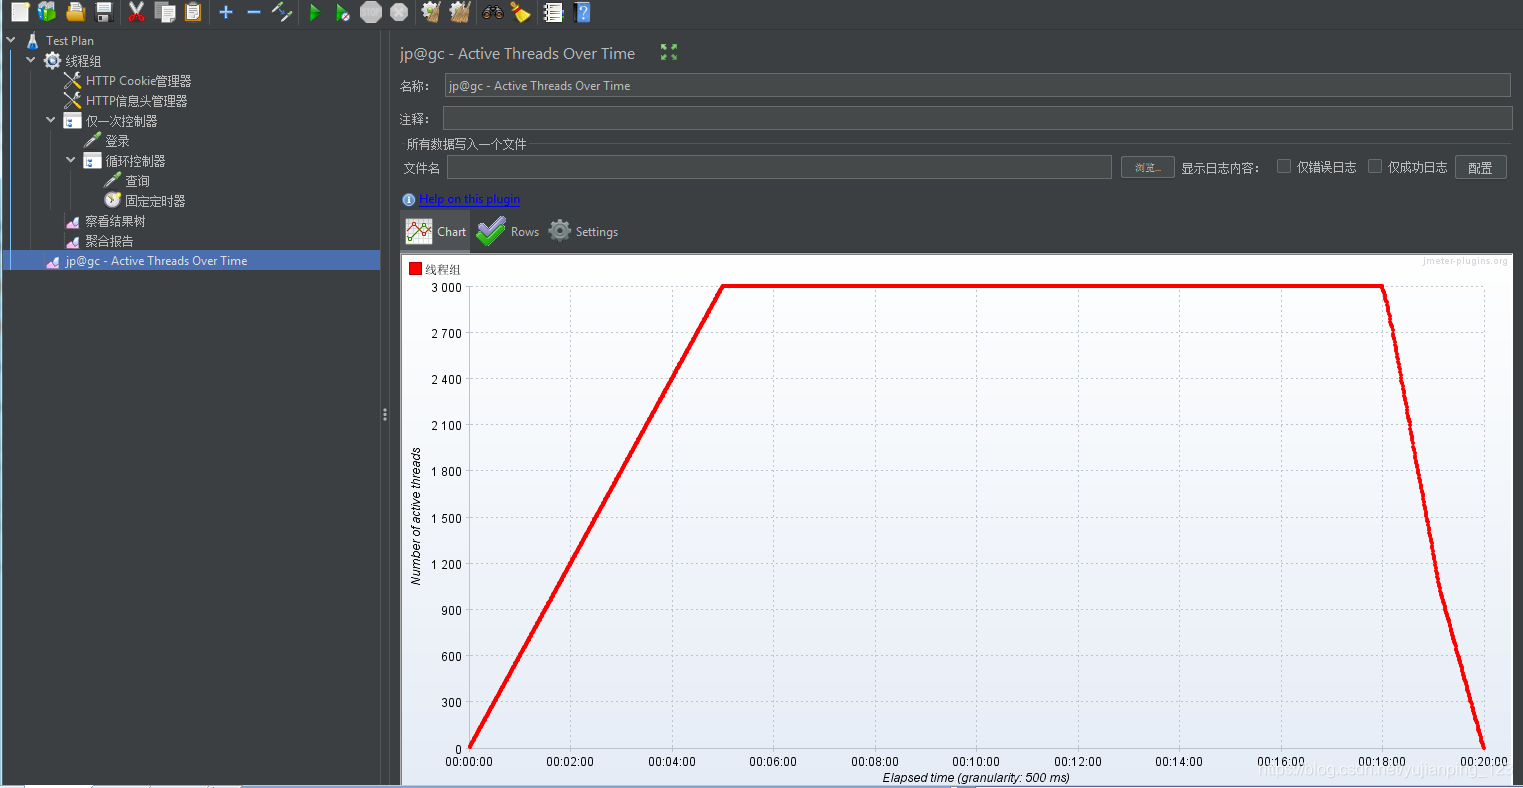Start the test with the green play icon

(315, 12)
